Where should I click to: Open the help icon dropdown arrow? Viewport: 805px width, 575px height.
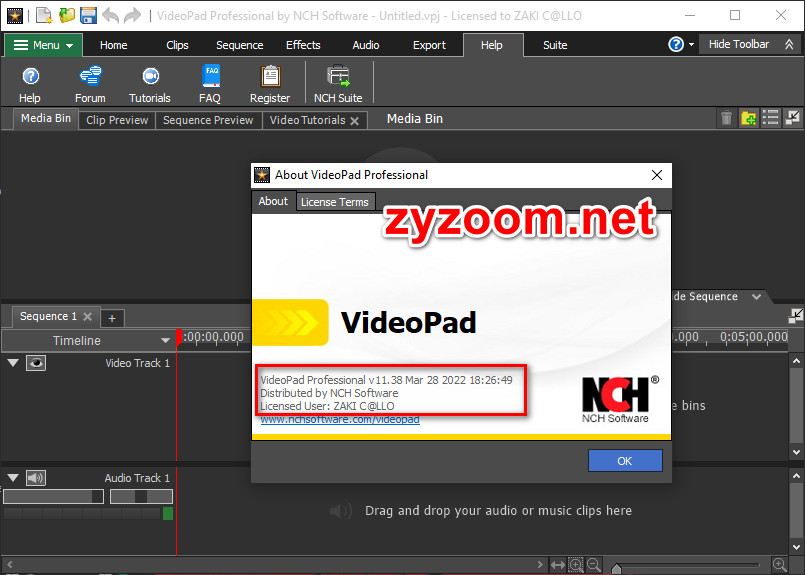tap(692, 45)
